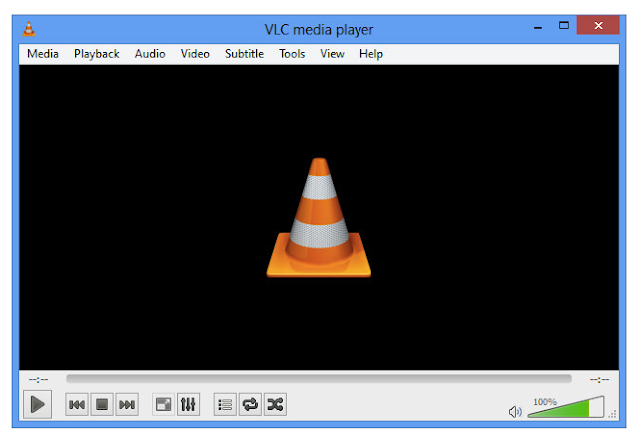Click the elapsed time label

click(38, 380)
